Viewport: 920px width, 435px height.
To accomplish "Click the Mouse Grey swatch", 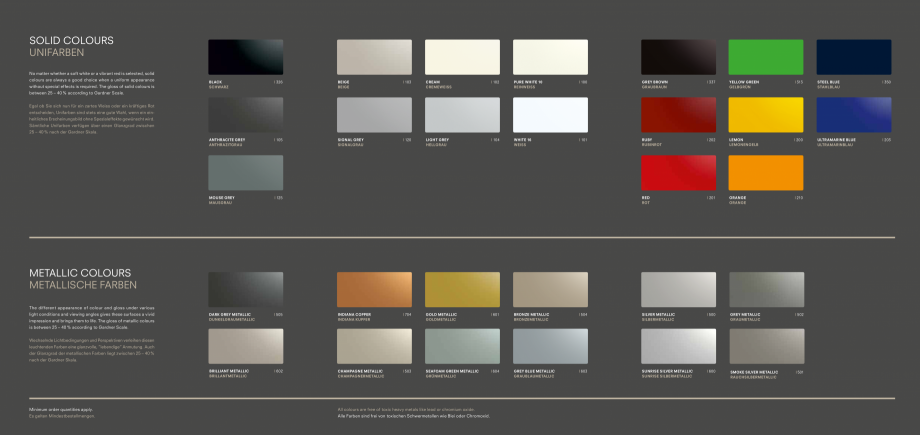I will point(245,172).
